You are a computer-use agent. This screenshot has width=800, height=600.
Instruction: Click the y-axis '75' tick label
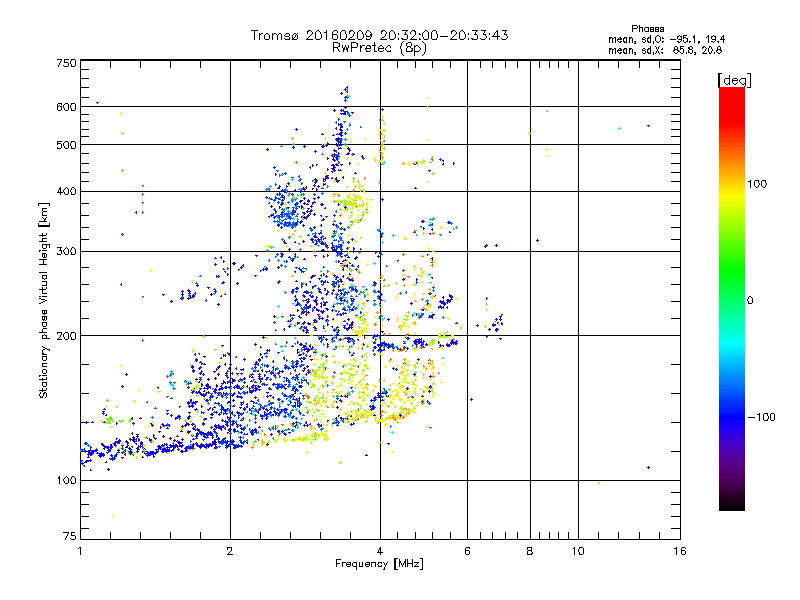[x=70, y=536]
